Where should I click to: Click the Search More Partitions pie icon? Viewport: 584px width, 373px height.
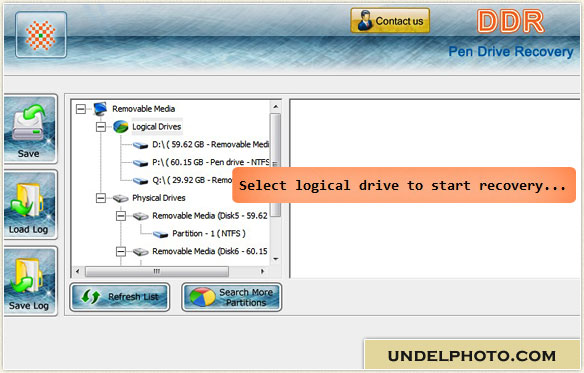click(x=202, y=297)
